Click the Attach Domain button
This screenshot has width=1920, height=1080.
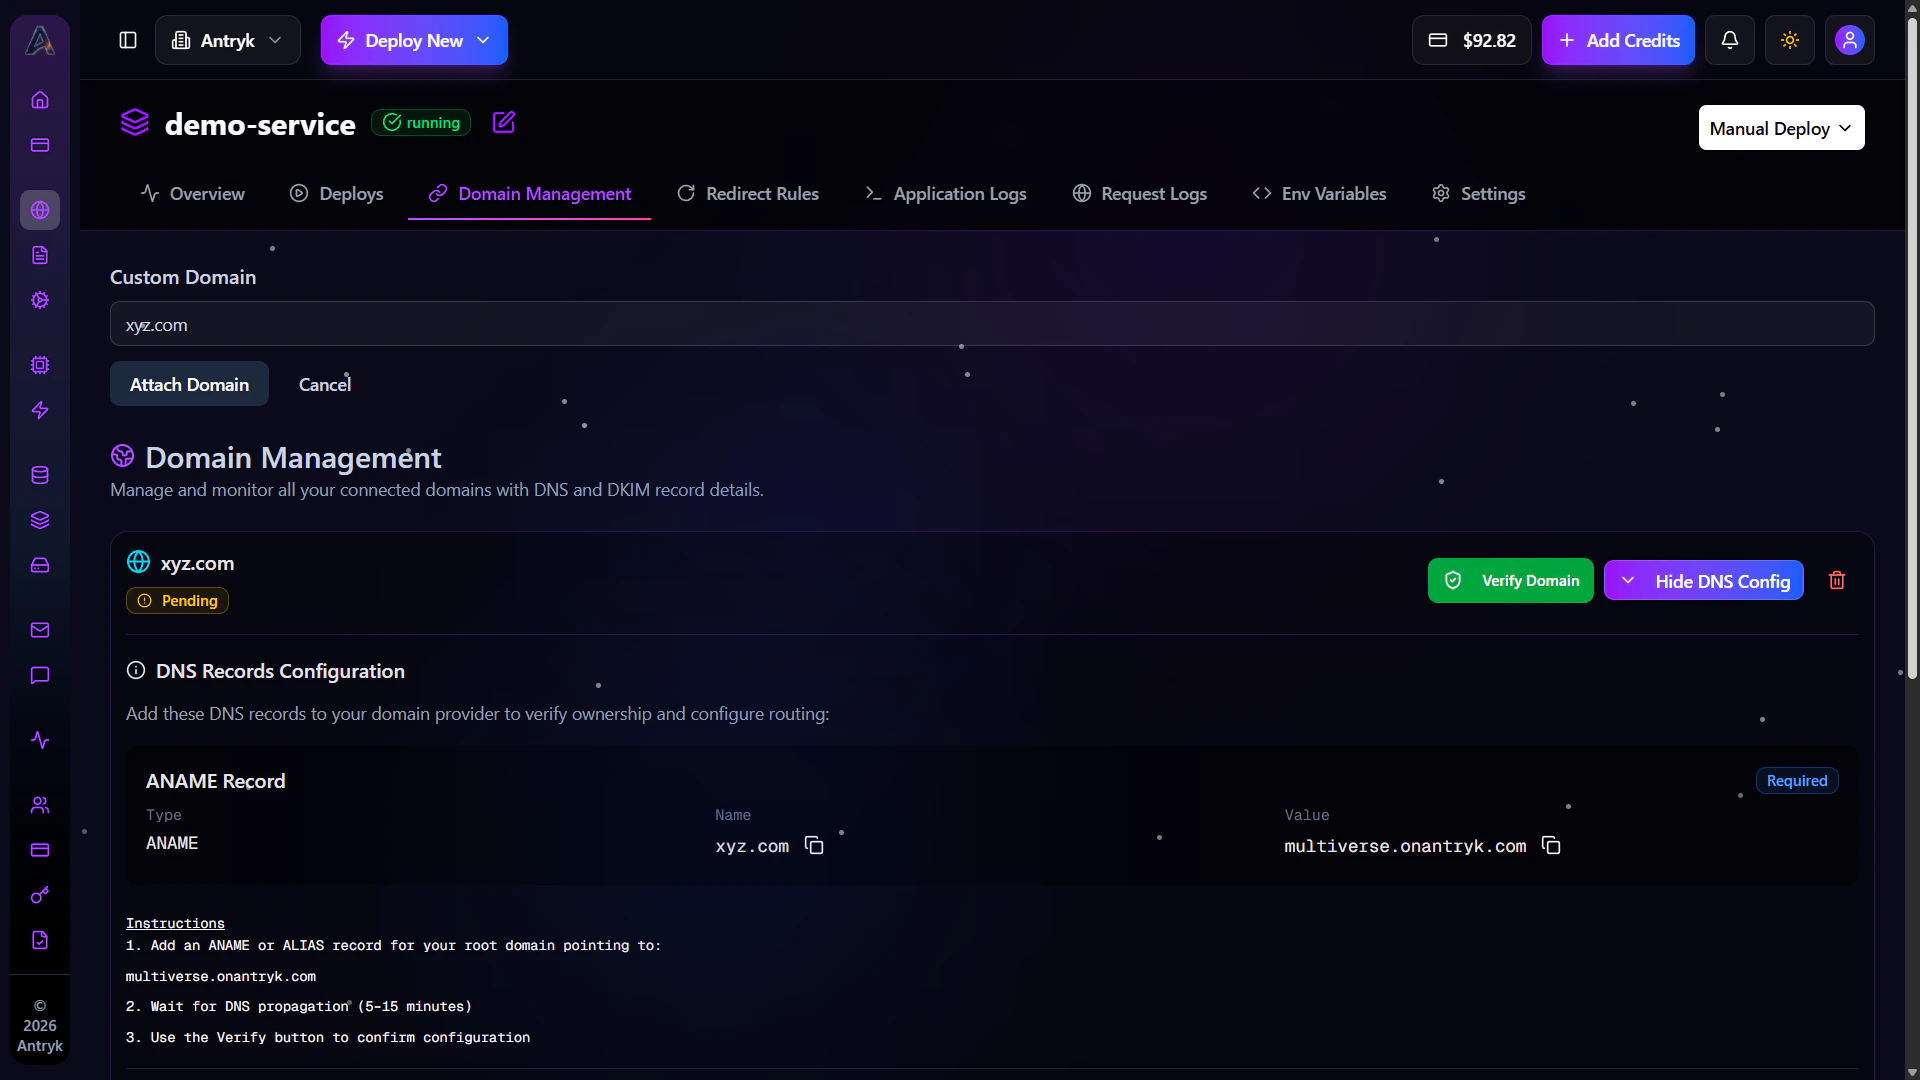click(x=189, y=384)
